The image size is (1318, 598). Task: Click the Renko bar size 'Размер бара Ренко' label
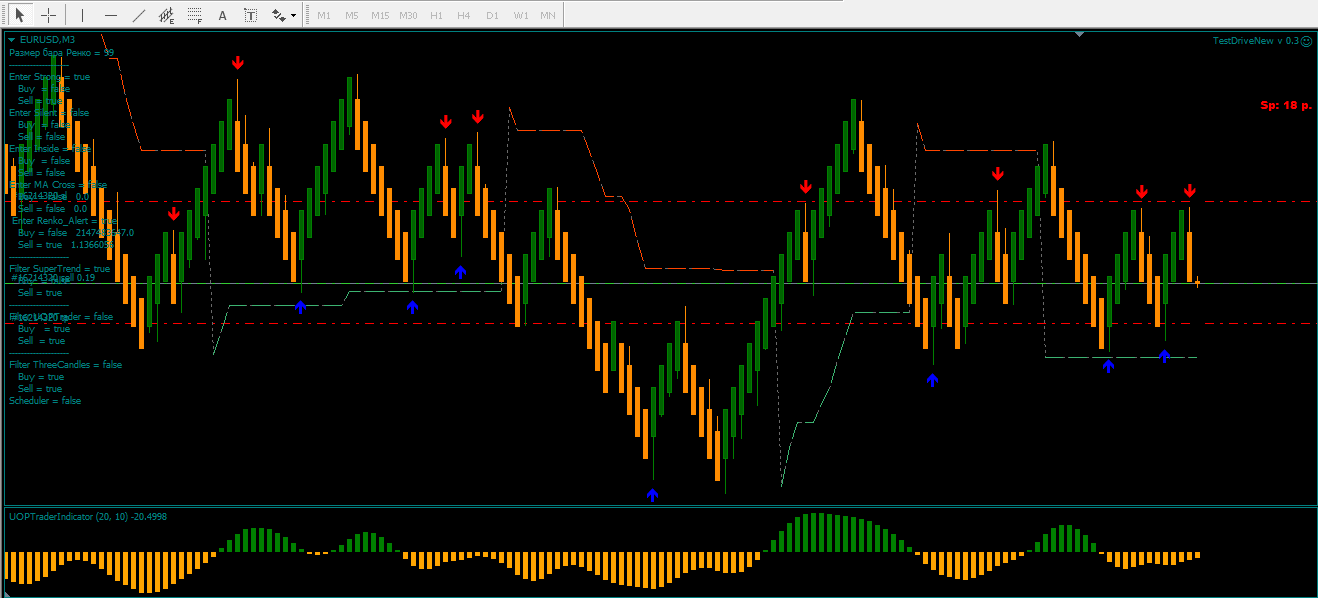click(x=61, y=53)
